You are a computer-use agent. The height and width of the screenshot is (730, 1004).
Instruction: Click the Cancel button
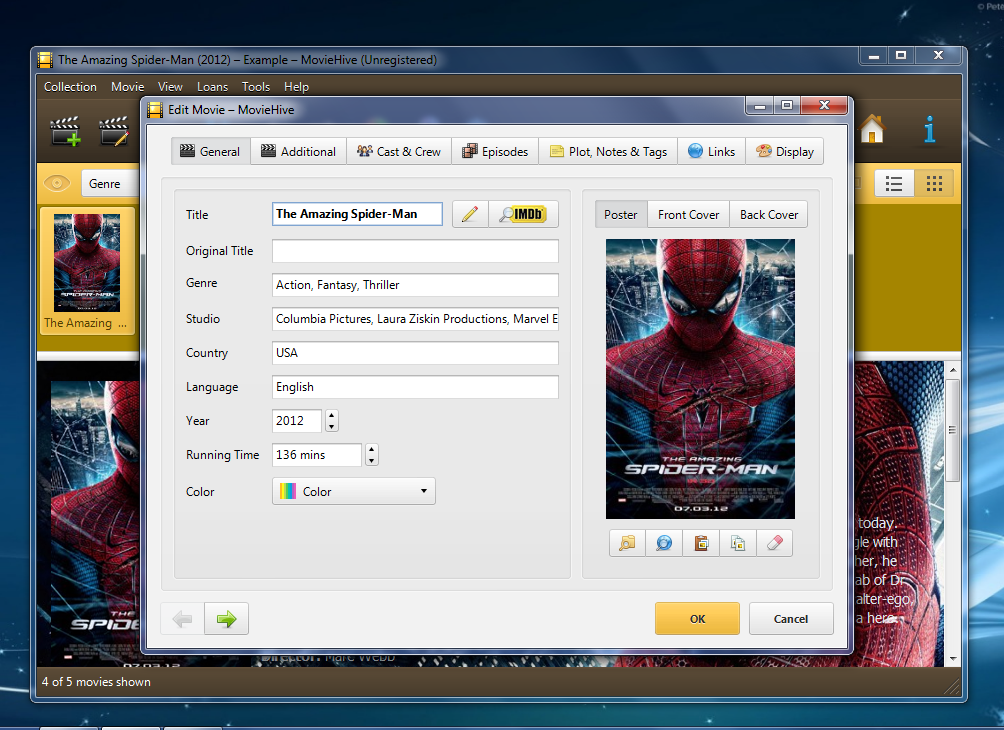[x=791, y=619]
